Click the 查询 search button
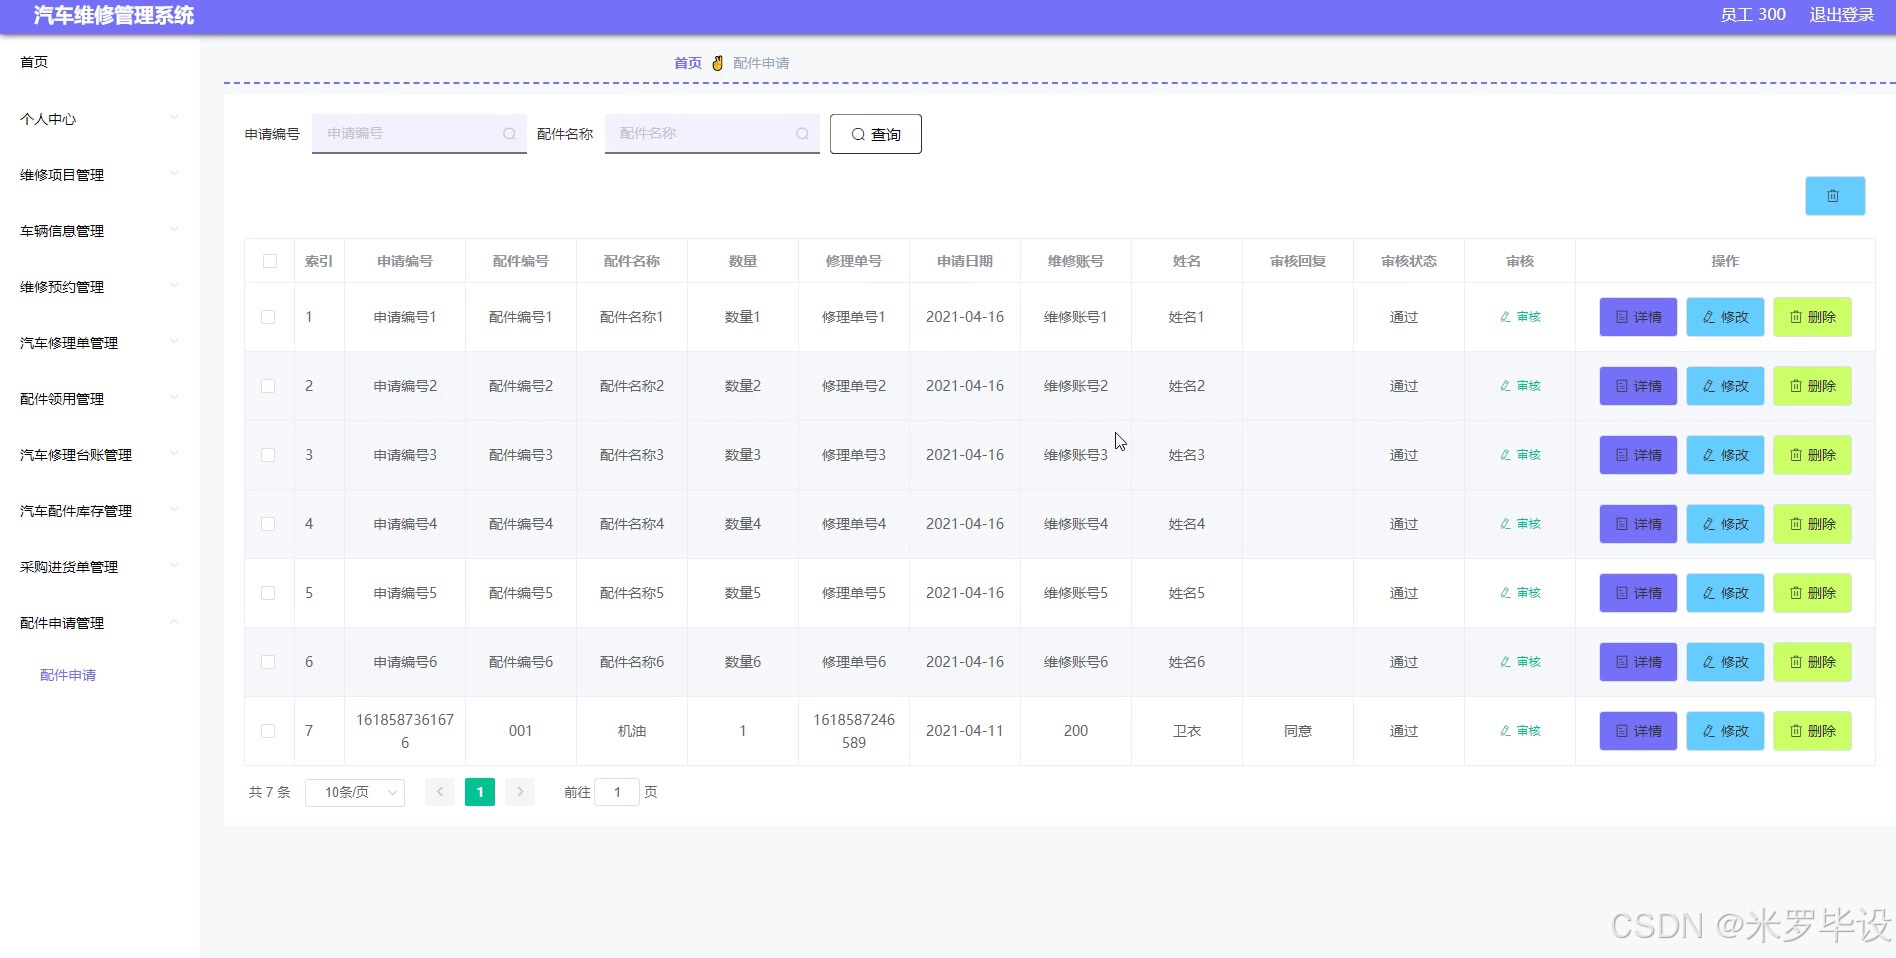The width and height of the screenshot is (1896, 958). [875, 134]
